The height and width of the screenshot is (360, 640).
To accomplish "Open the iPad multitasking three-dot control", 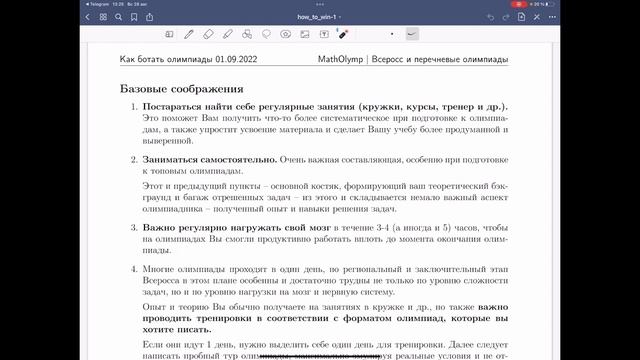I will [320, 4].
